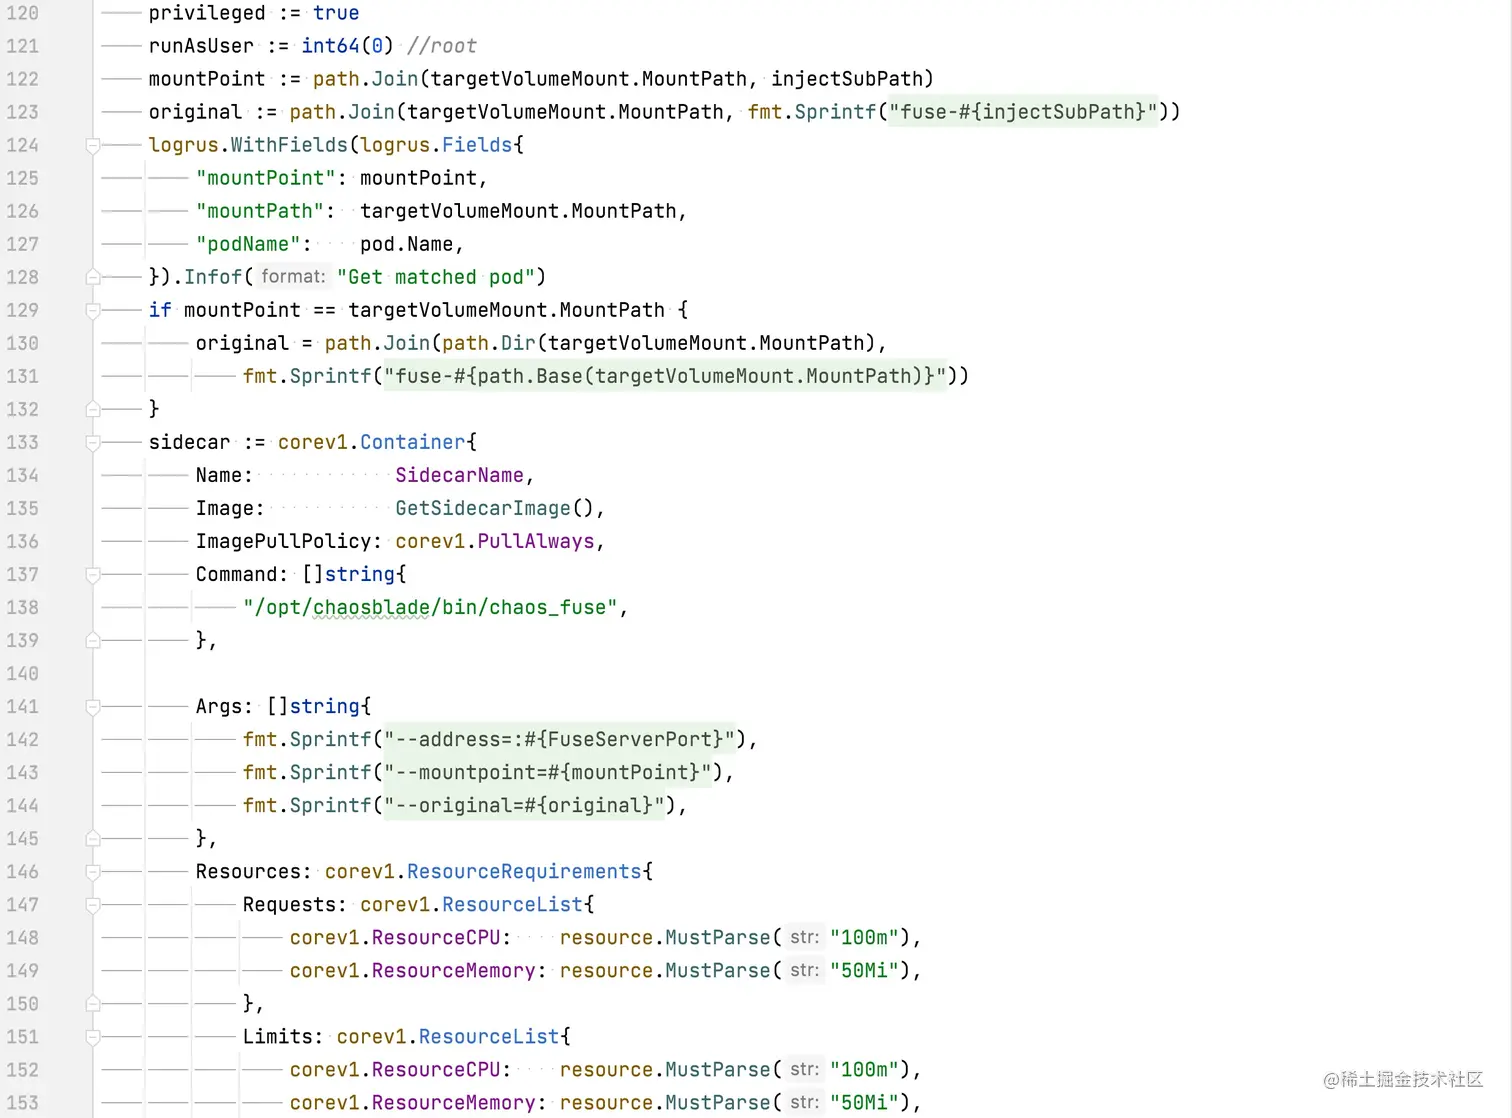Image resolution: width=1512 pixels, height=1118 pixels.
Task: Fold the Limits ResourceList block at line 151
Action: click(92, 1037)
